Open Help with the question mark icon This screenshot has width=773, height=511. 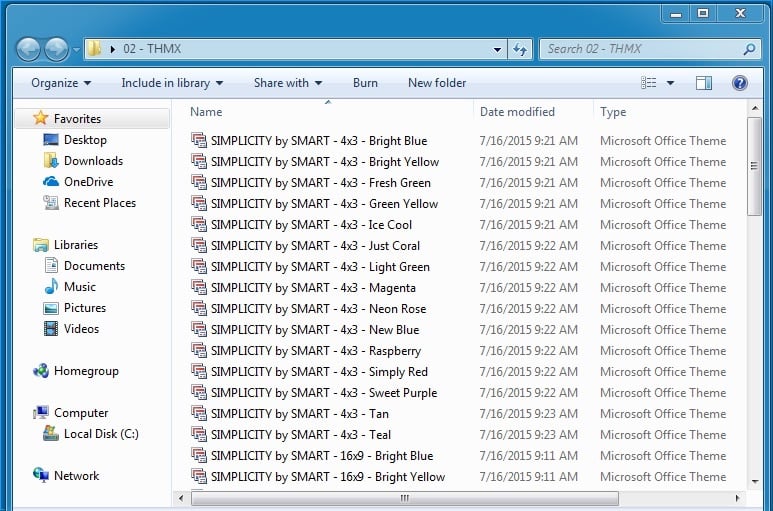click(739, 83)
